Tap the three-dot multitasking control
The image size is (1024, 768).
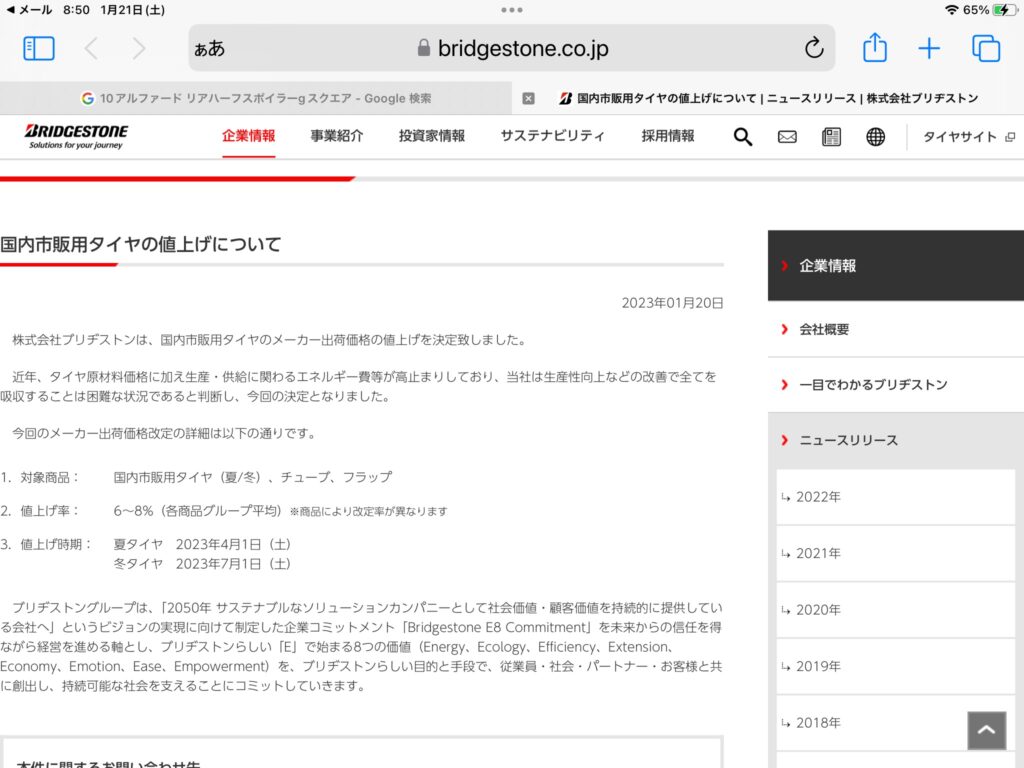512,10
